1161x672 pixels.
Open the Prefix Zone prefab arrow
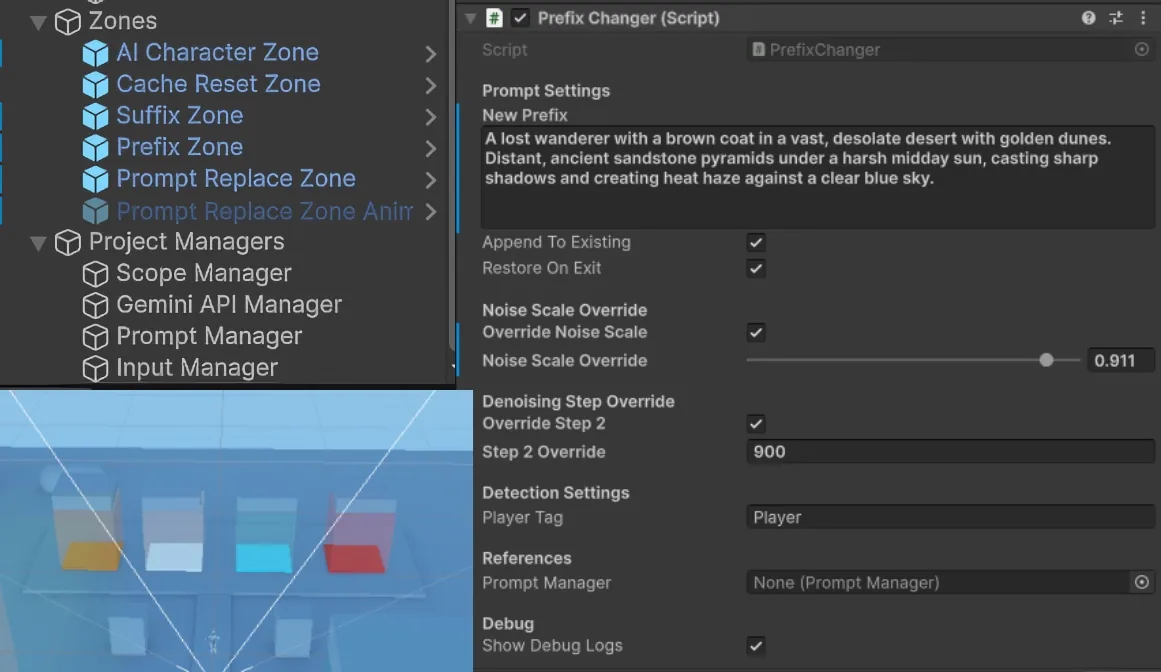click(431, 148)
